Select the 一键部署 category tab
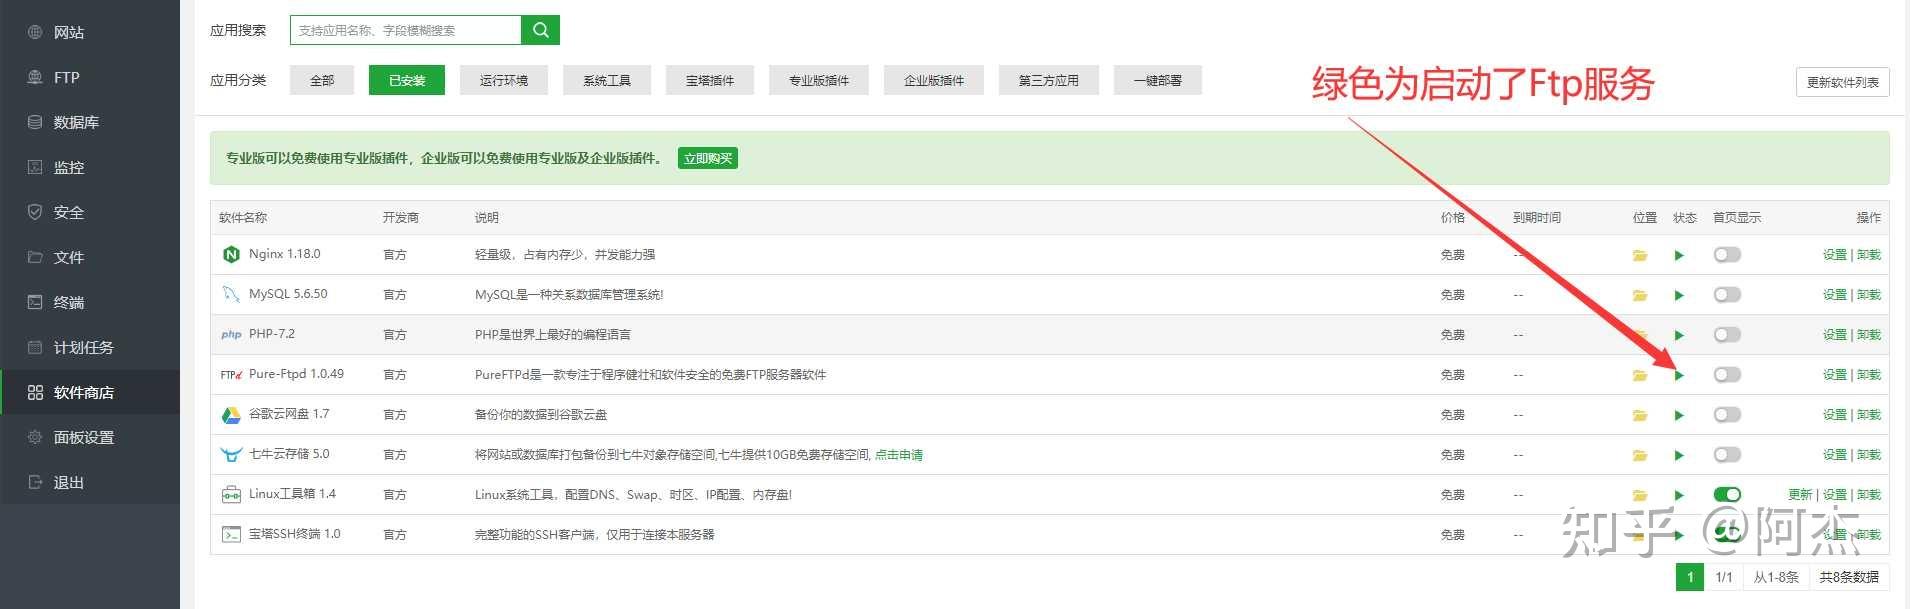This screenshot has height=609, width=1910. coord(1158,80)
